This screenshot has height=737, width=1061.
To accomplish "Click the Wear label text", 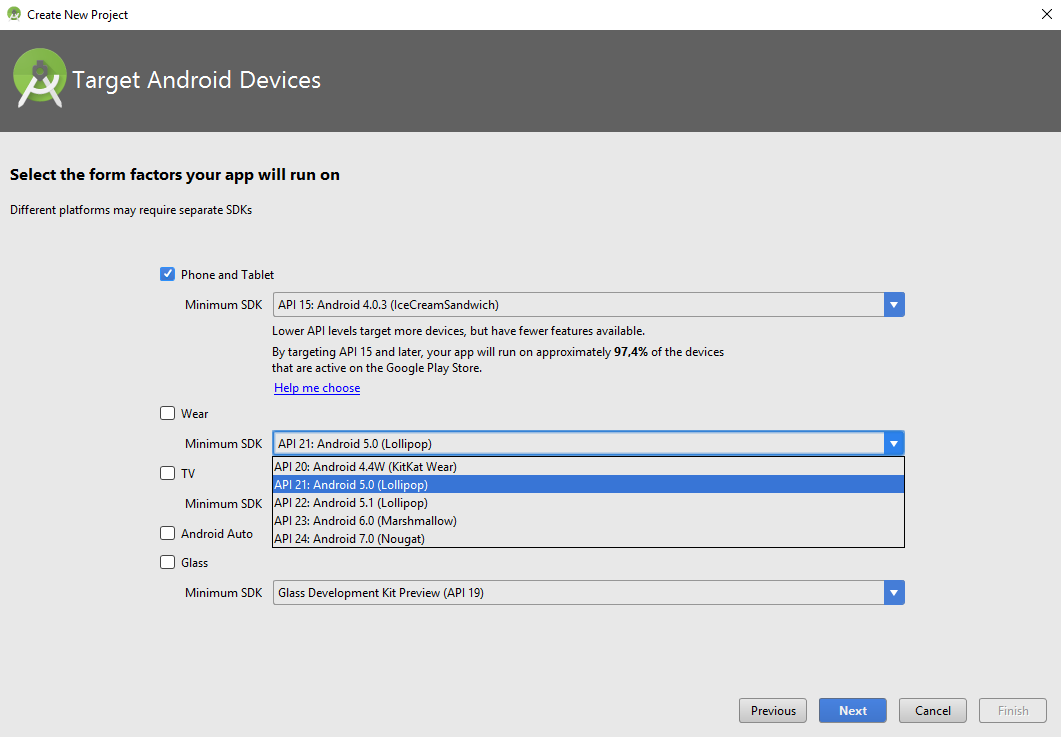I will click(x=194, y=414).
